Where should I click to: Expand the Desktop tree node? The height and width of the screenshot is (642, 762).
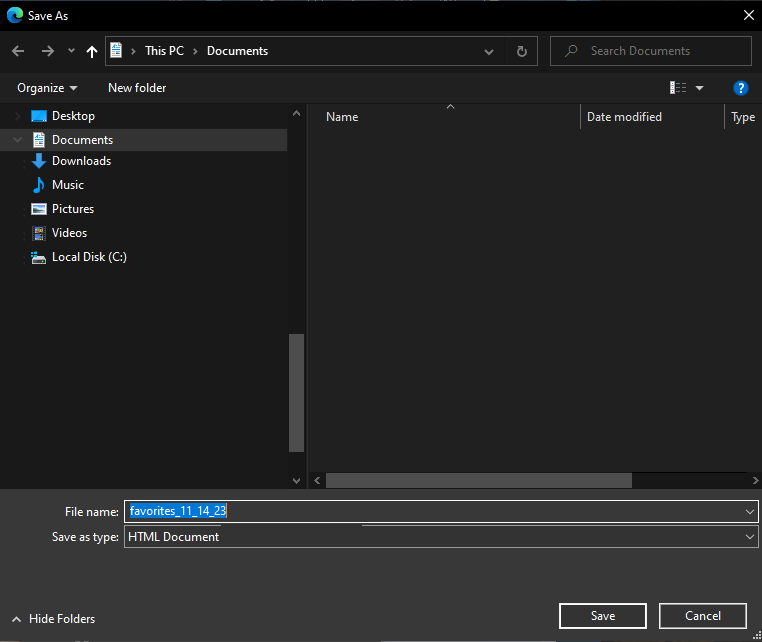pyautogui.click(x=17, y=116)
